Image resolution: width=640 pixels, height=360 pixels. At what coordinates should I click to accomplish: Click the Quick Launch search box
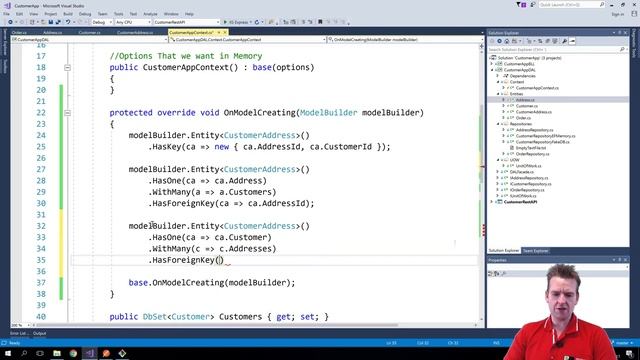[571, 4]
